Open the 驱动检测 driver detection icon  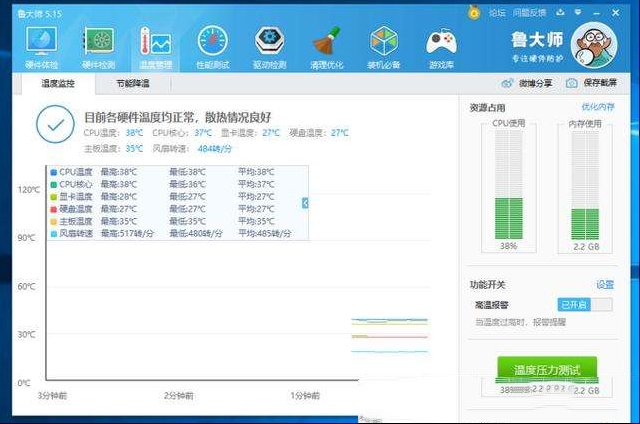pos(269,47)
